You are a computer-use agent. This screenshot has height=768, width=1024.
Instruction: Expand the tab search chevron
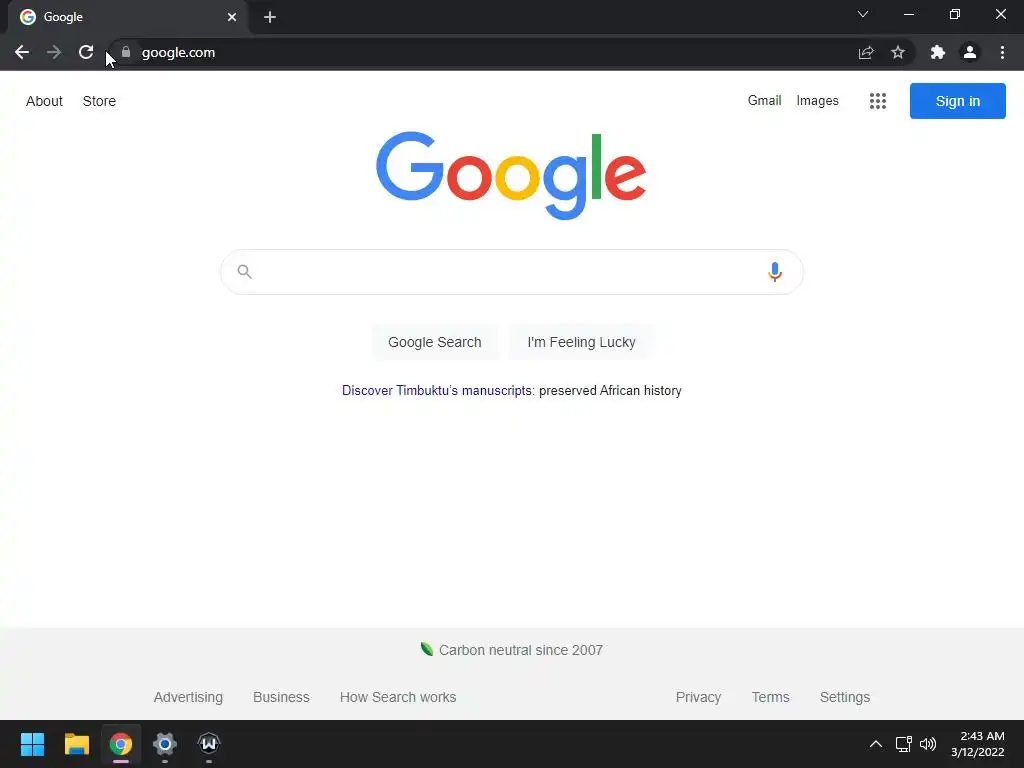[x=863, y=14]
